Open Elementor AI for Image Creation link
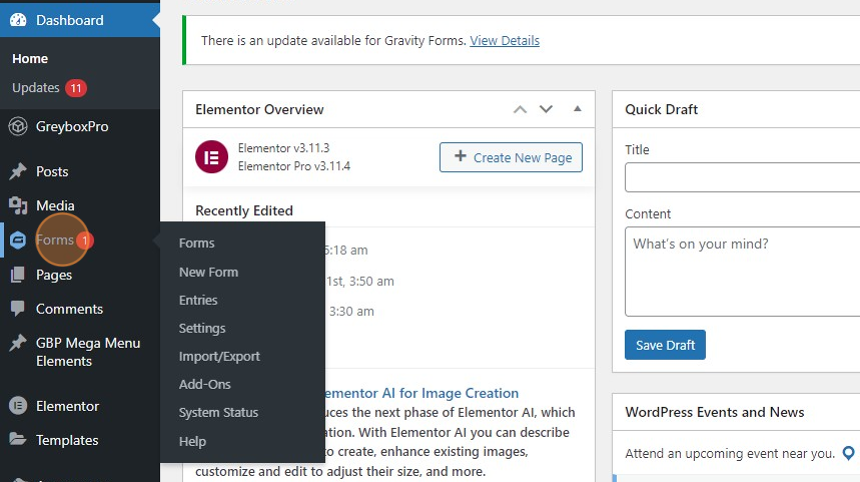Image resolution: width=860 pixels, height=482 pixels. (420, 393)
